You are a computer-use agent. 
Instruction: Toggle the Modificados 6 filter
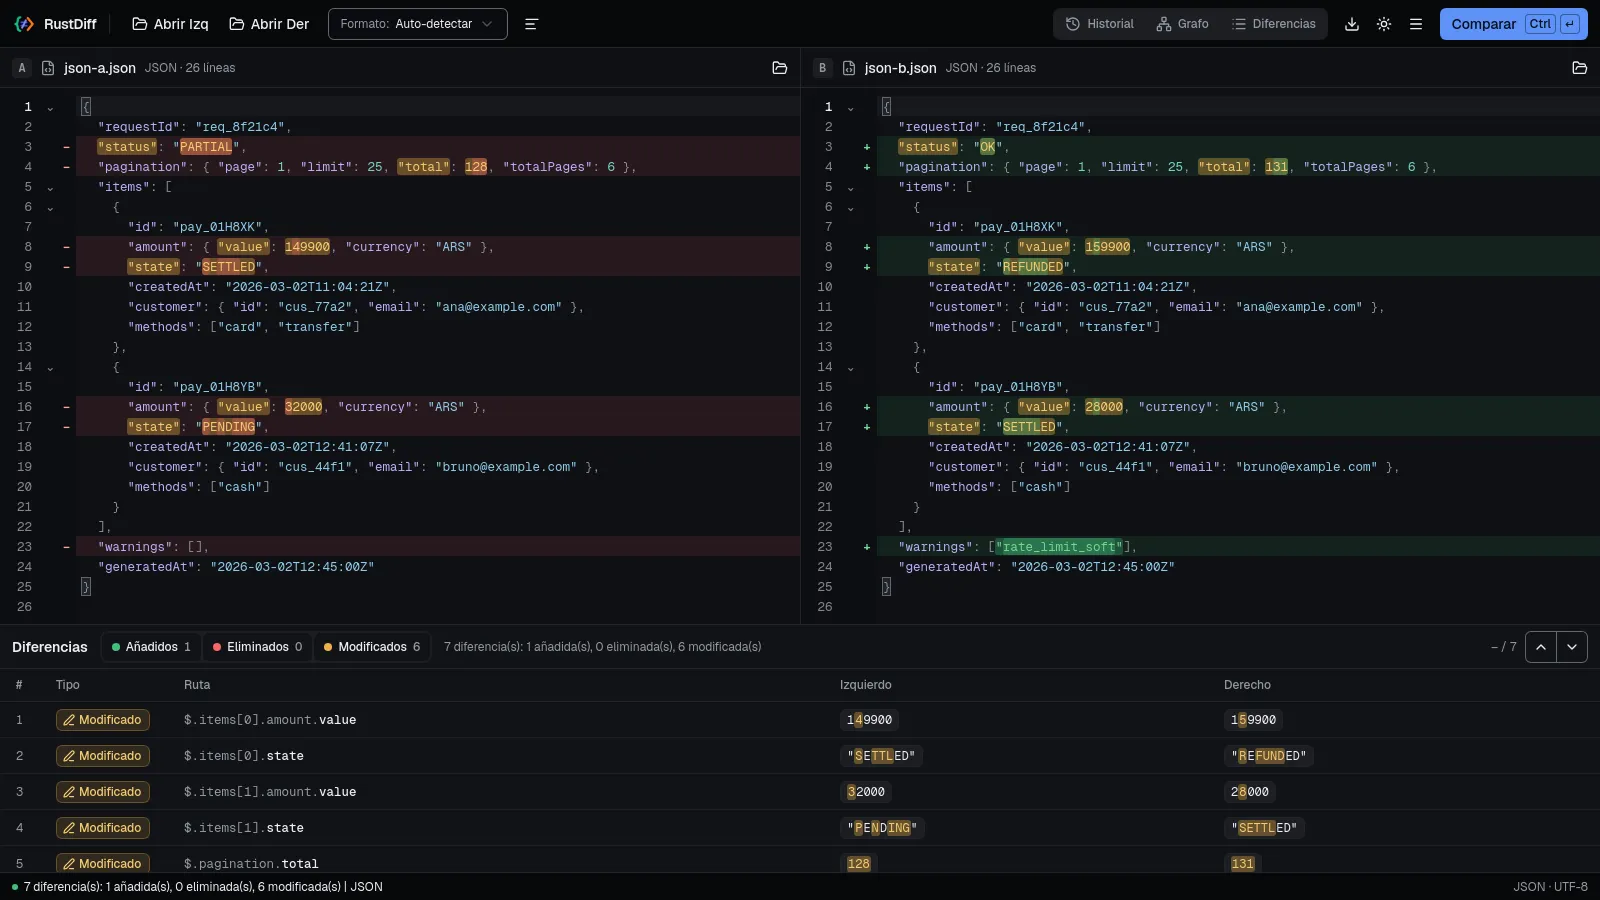pos(372,647)
